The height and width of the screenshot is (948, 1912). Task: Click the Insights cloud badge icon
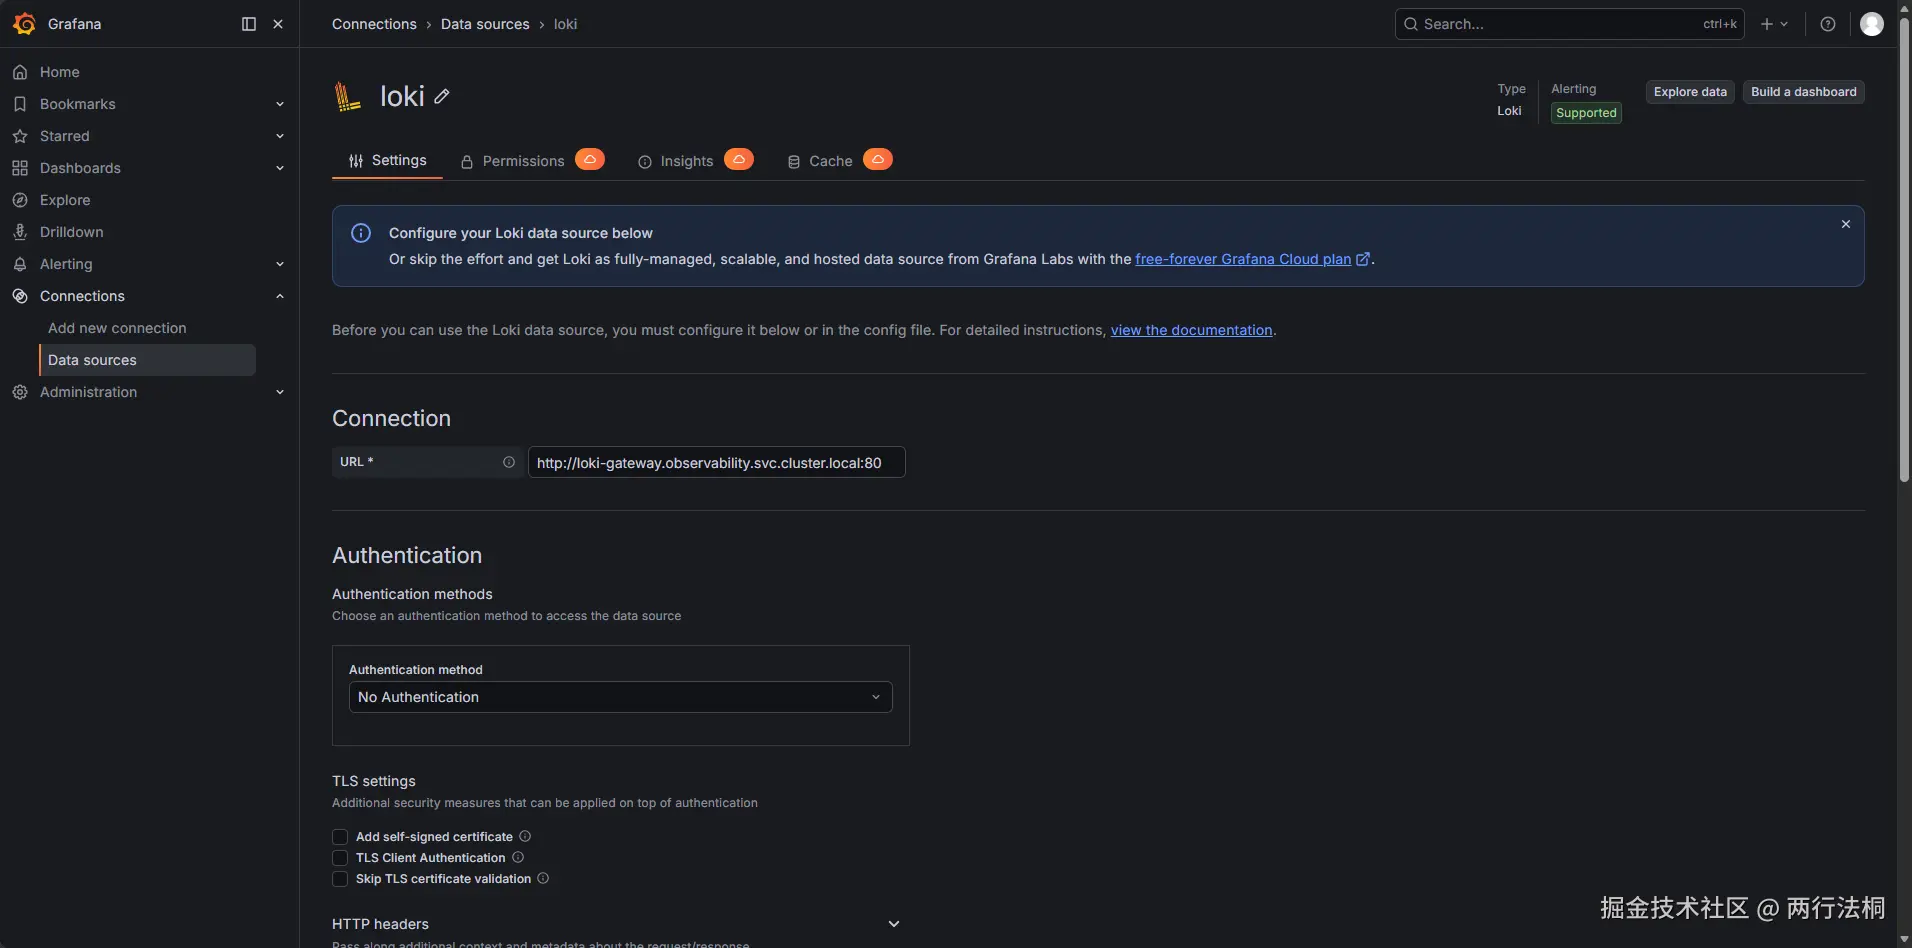pyautogui.click(x=739, y=159)
